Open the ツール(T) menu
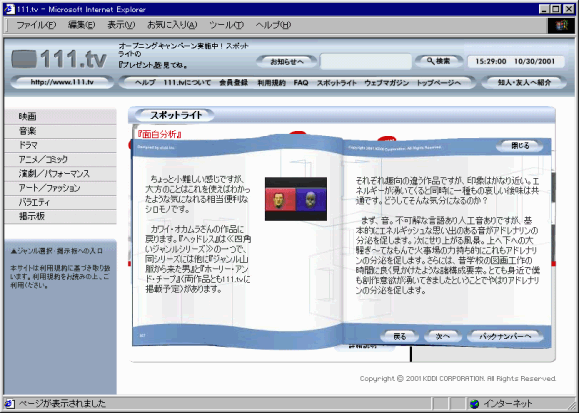 (x=226, y=25)
